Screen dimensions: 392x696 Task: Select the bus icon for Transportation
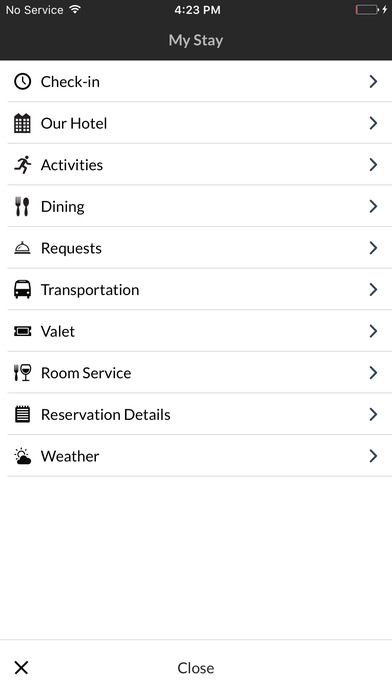(x=22, y=289)
